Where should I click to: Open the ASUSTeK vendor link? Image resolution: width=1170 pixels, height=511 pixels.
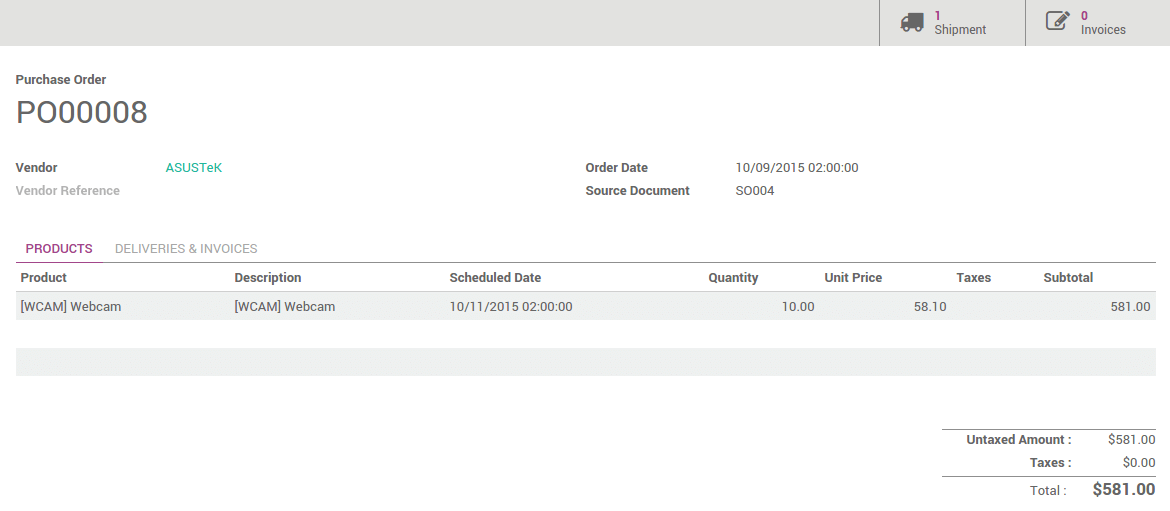[194, 168]
